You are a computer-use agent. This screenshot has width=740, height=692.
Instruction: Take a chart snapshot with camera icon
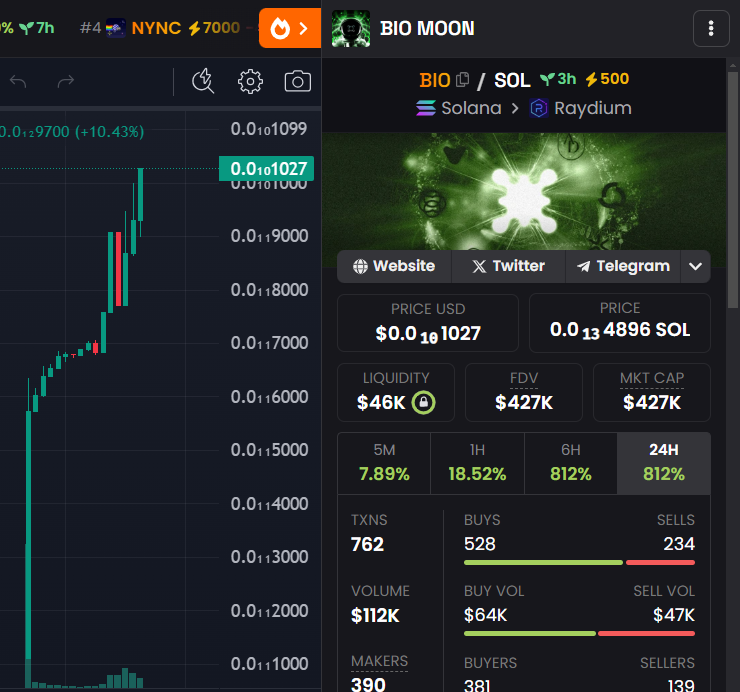(297, 81)
